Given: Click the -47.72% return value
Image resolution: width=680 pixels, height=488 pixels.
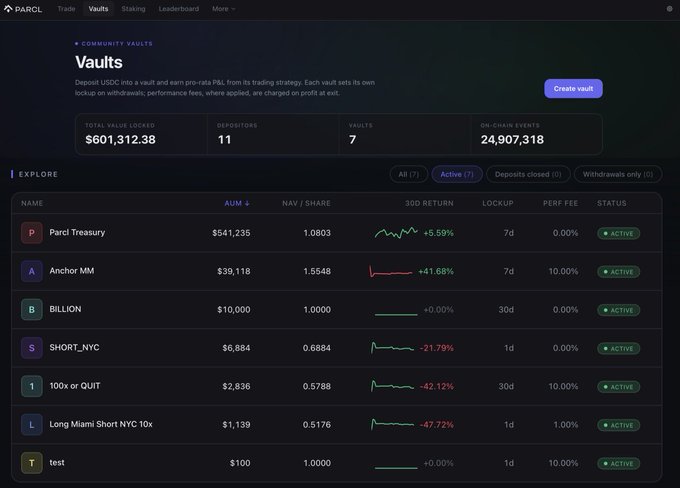Looking at the screenshot, I should pos(436,425).
